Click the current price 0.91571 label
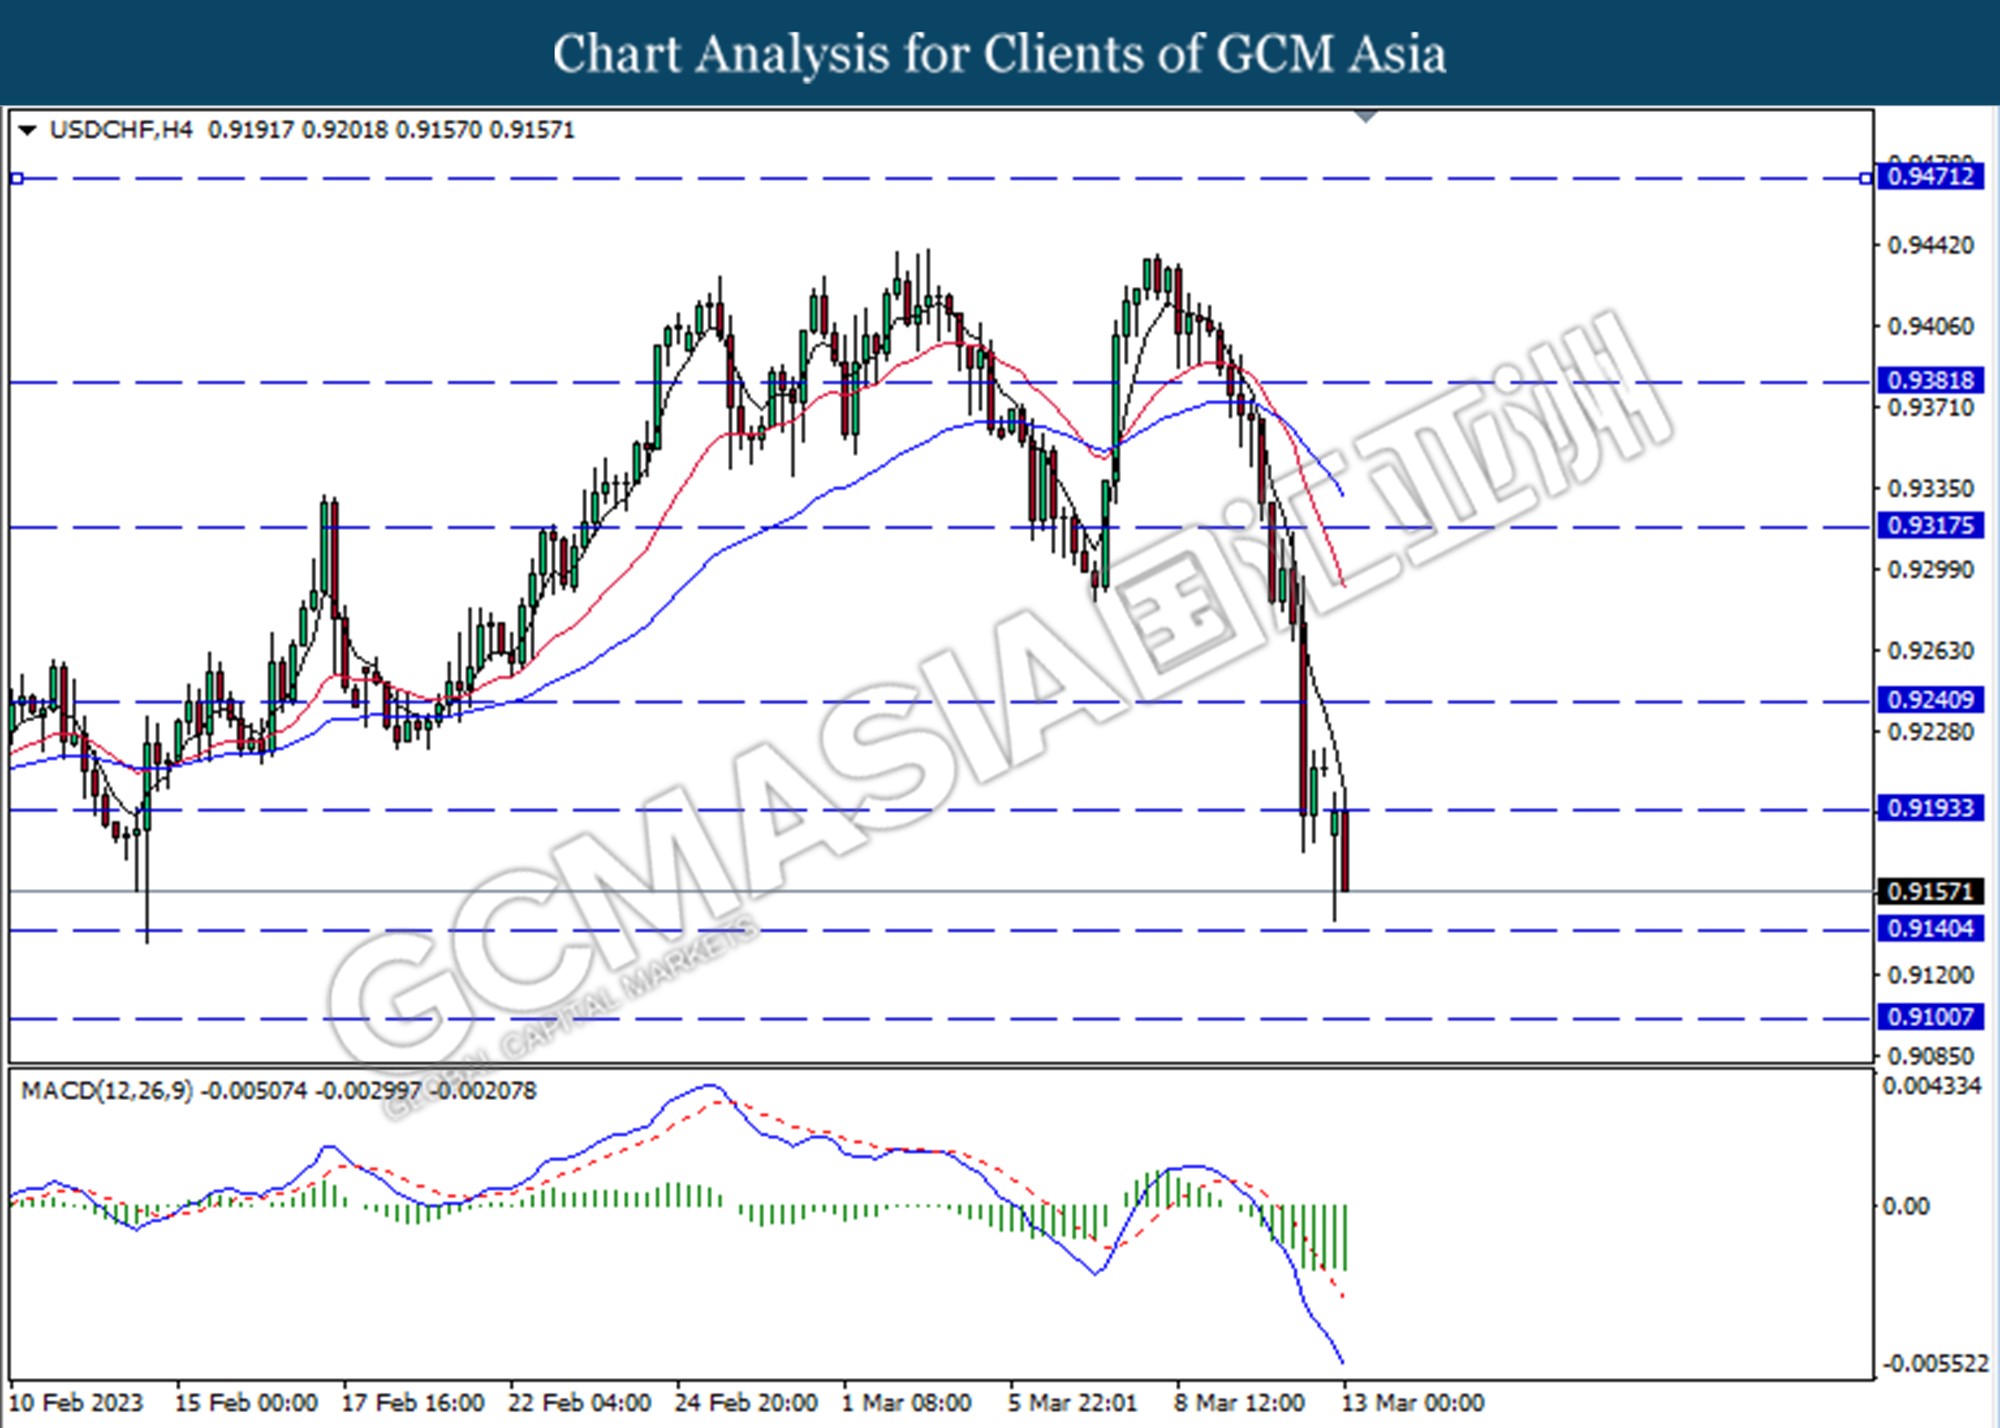The image size is (2000, 1428). [1930, 891]
